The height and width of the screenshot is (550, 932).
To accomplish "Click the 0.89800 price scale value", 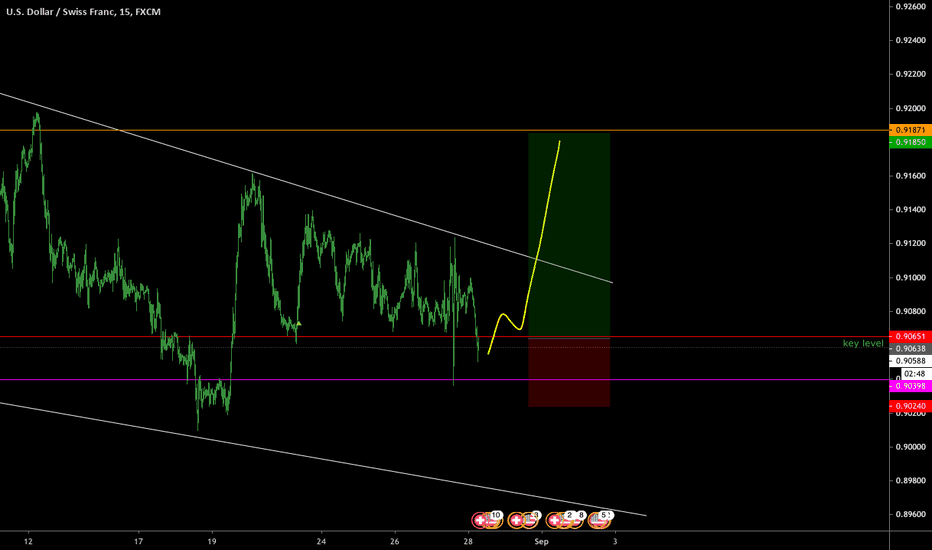I will click(x=911, y=480).
